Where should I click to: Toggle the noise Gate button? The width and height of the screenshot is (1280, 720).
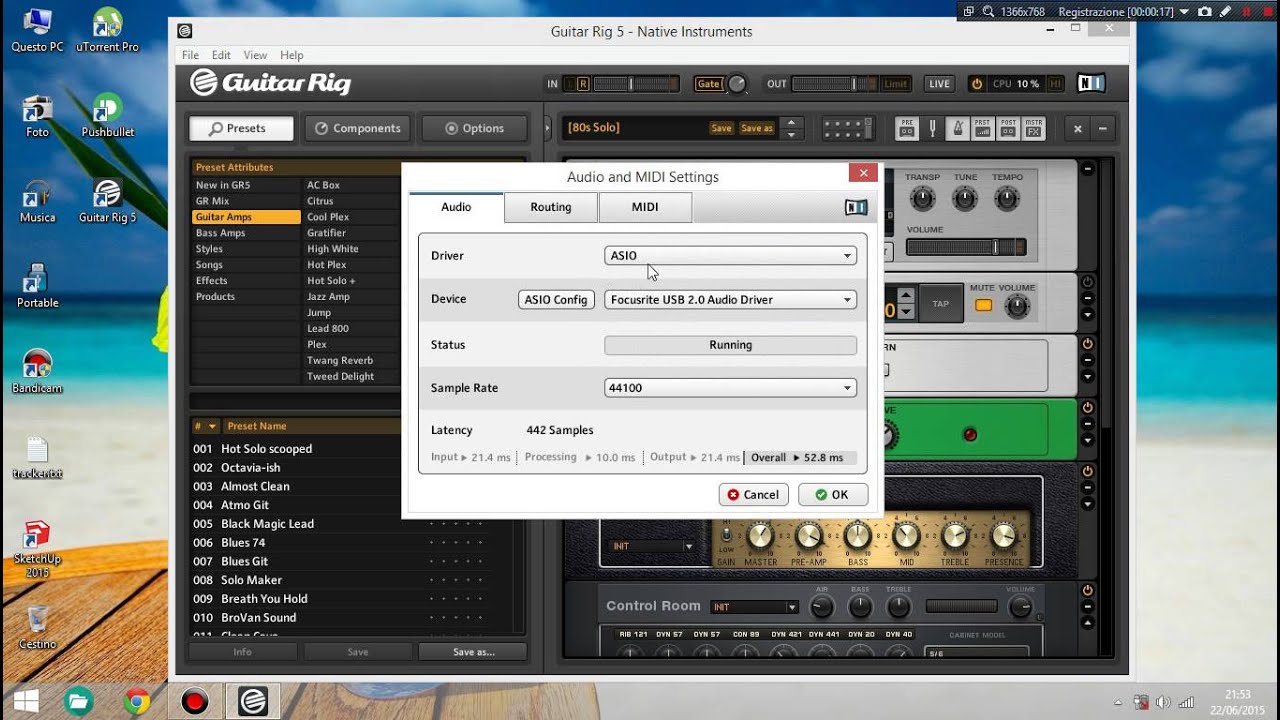pyautogui.click(x=708, y=84)
